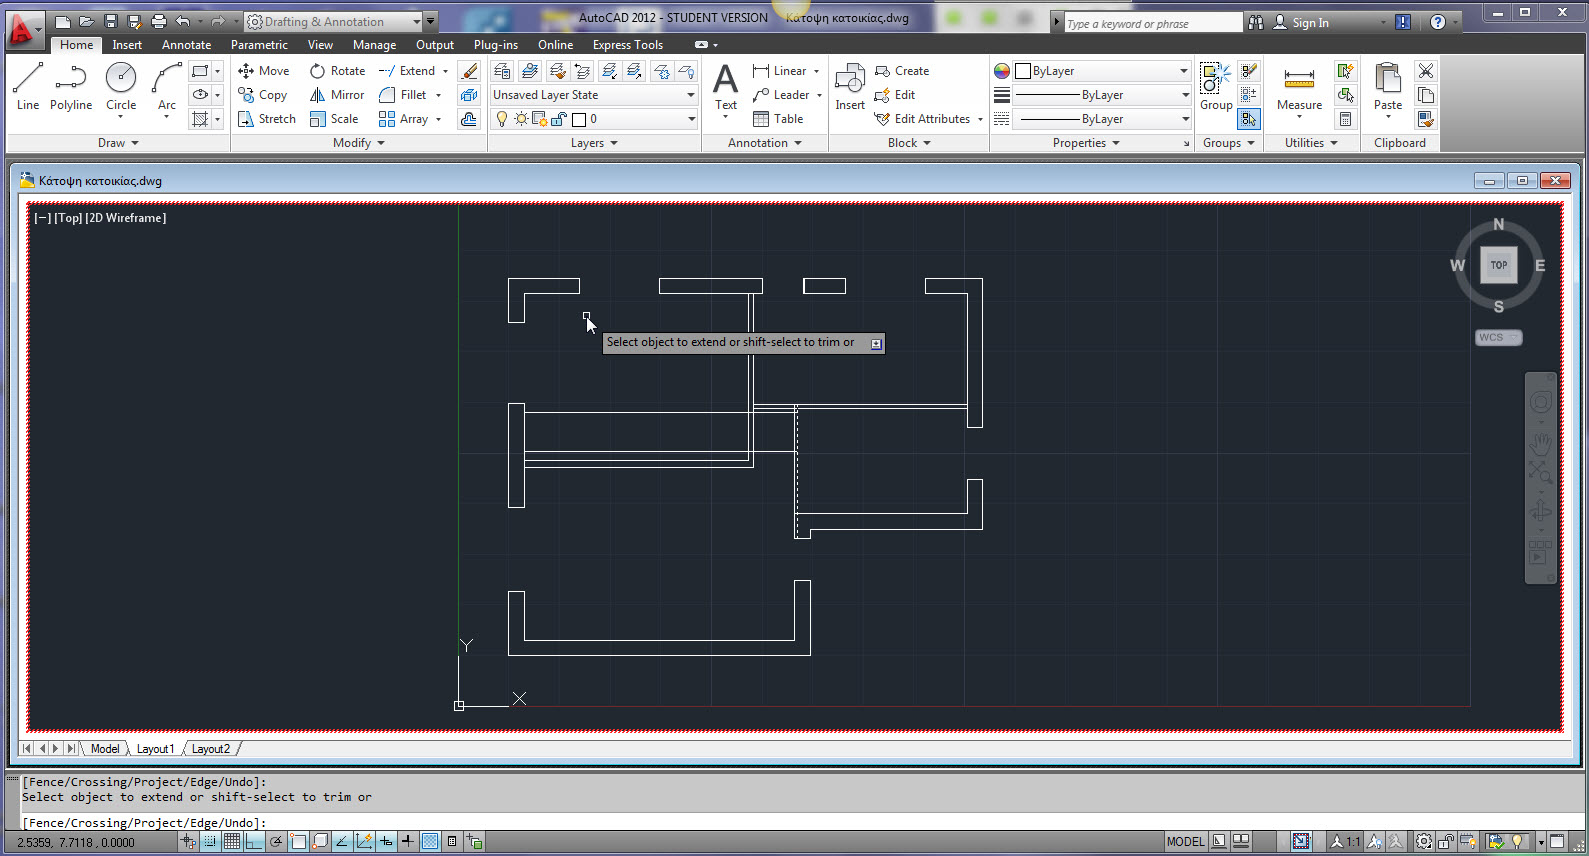Click the Table annotation tool
1589x856 pixels.
[778, 119]
